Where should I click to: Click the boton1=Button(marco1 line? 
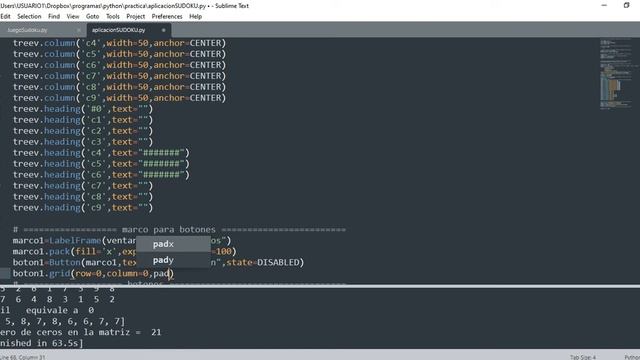click(158, 262)
